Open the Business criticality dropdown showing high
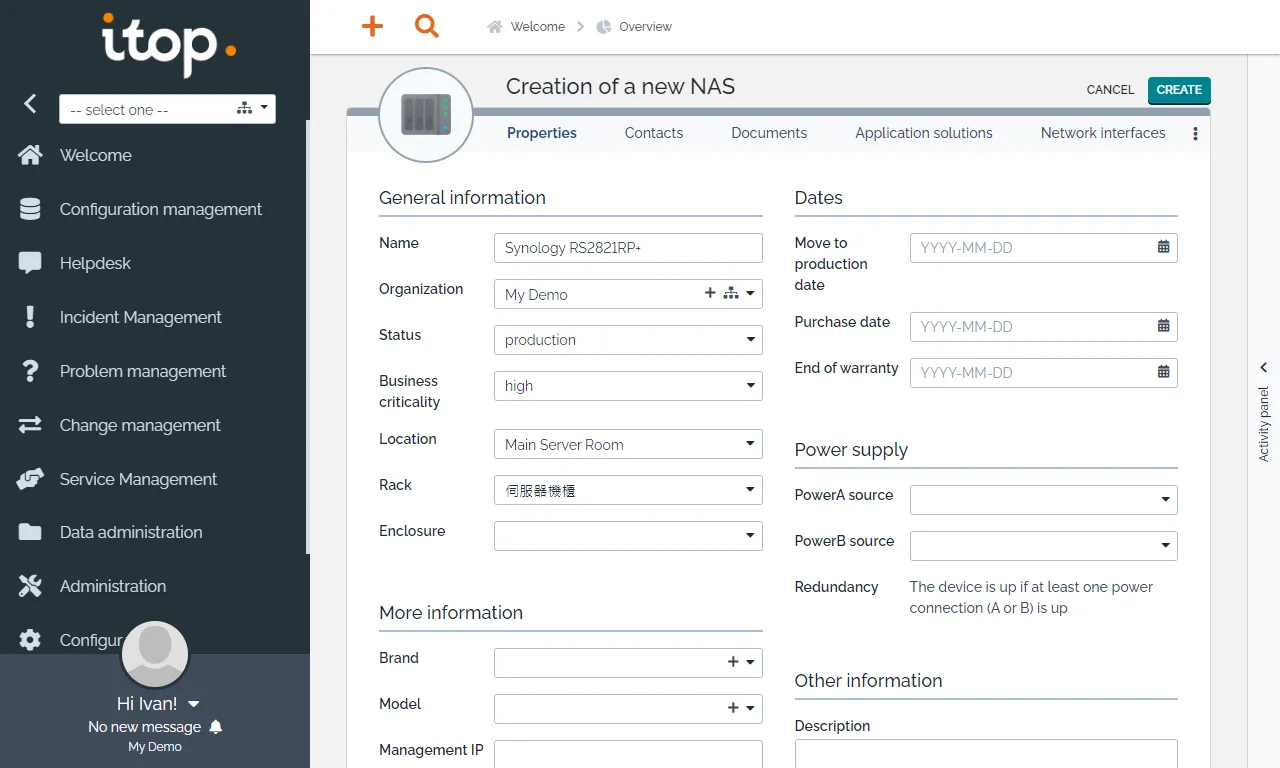The width and height of the screenshot is (1280, 768). (x=628, y=386)
